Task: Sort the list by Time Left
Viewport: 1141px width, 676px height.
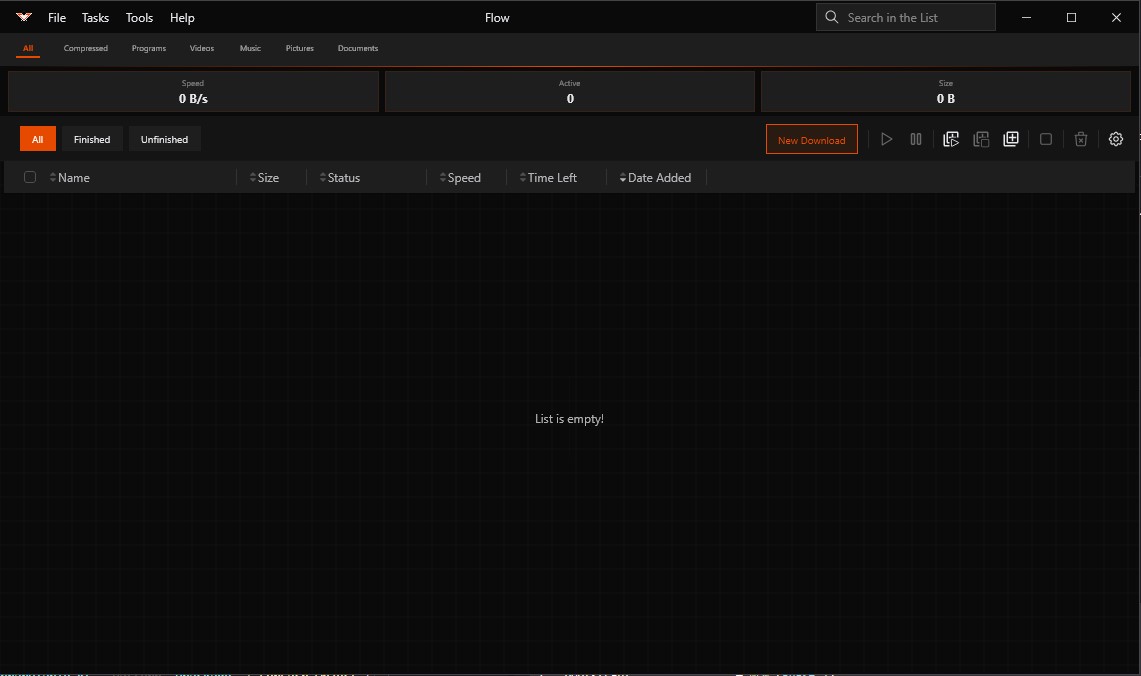Action: pos(548,178)
